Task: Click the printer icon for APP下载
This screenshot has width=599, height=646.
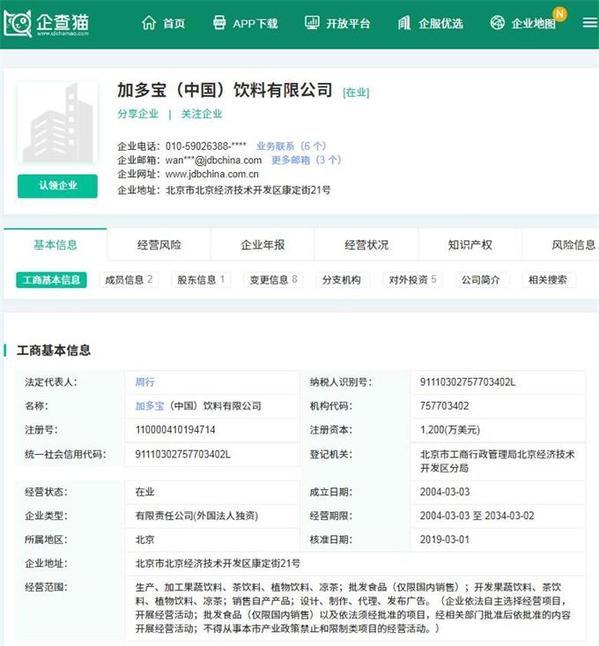Action: tap(219, 23)
